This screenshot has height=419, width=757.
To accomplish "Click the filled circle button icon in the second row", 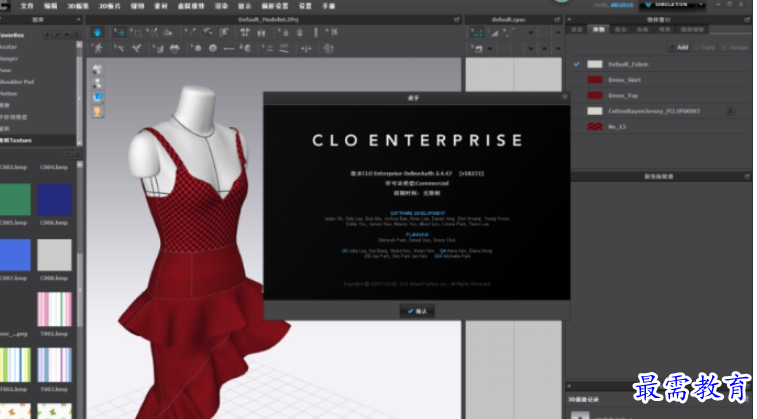I will [196, 48].
